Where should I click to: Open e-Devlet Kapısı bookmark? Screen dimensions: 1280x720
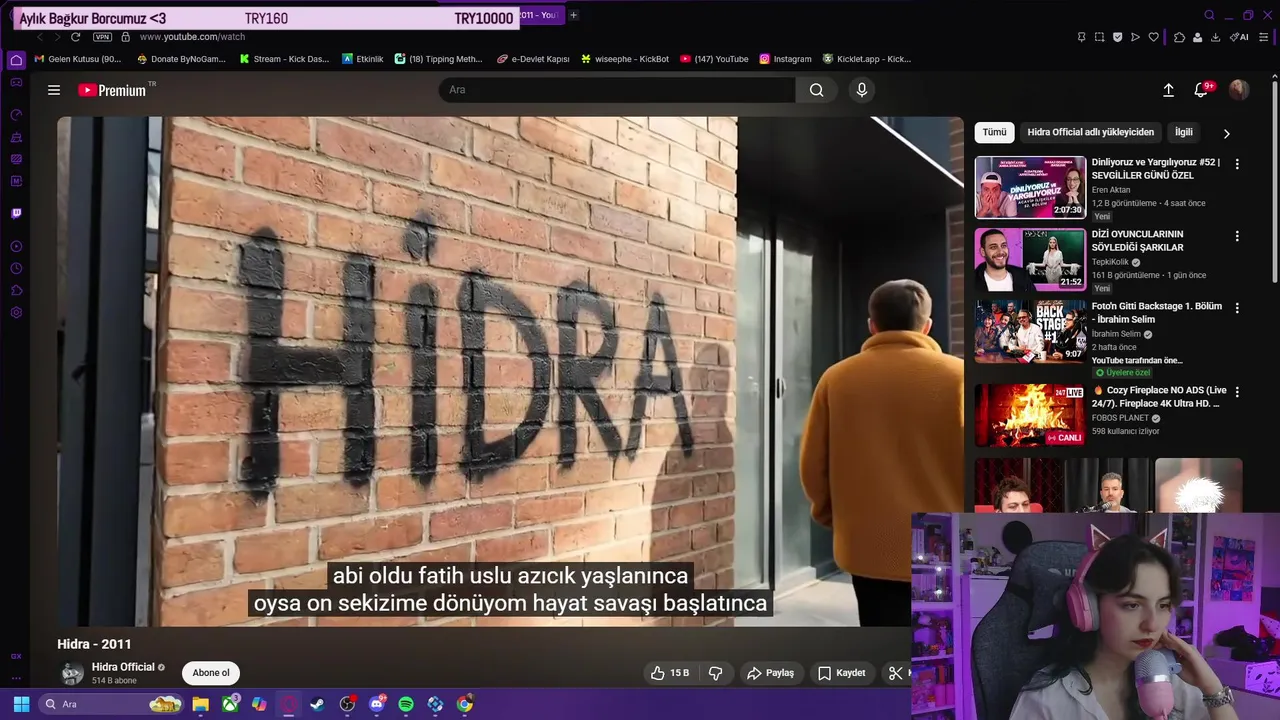pos(533,59)
